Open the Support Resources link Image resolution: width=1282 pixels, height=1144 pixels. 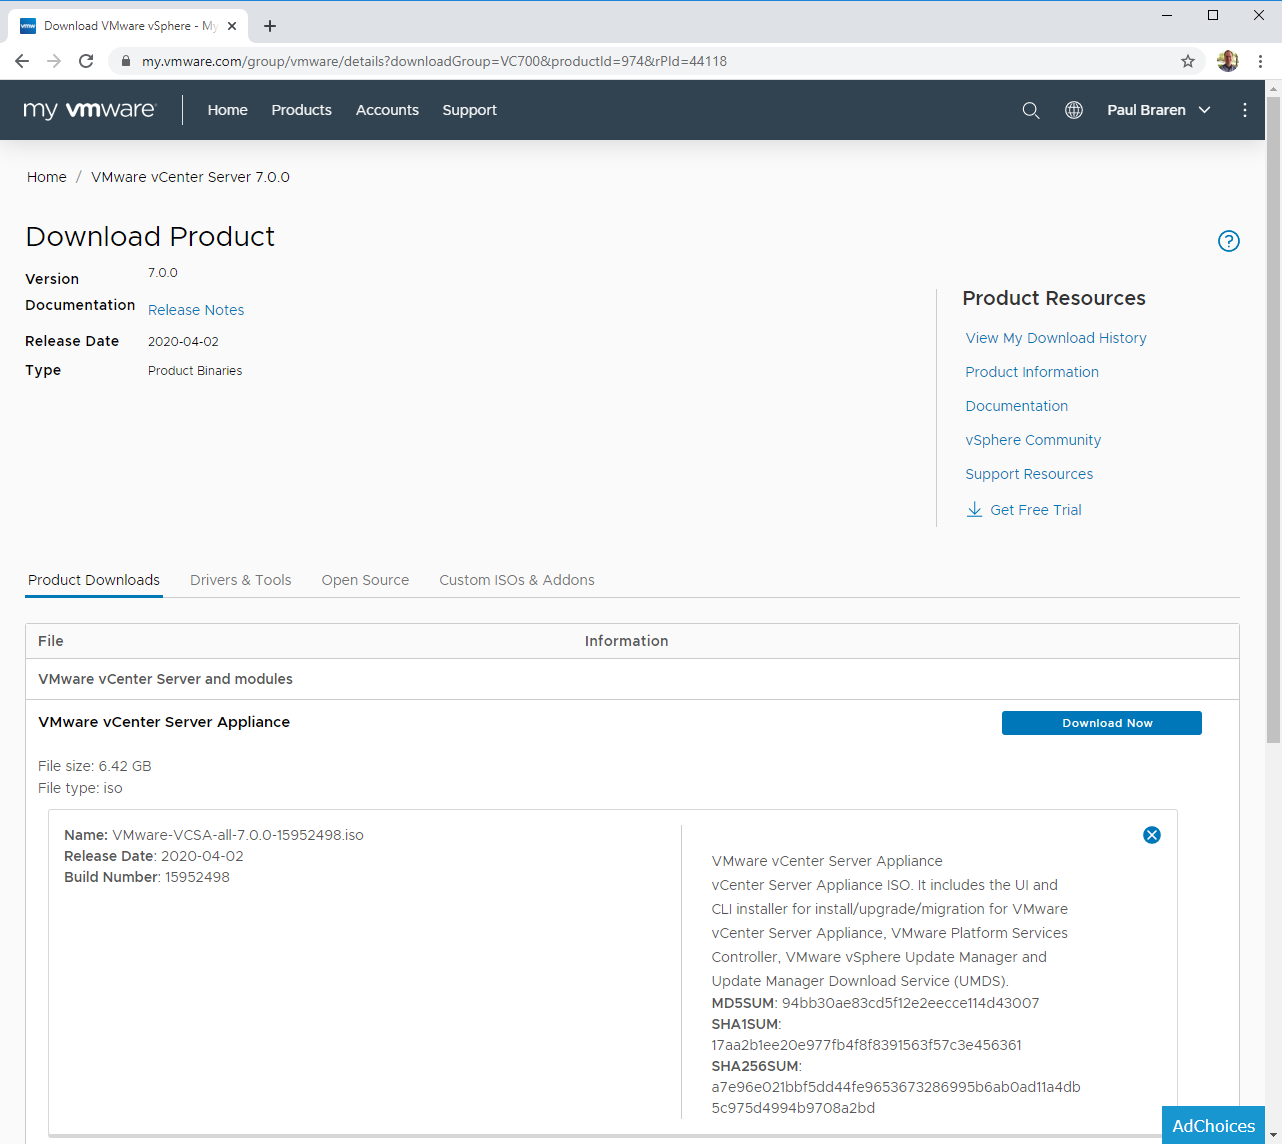pyautogui.click(x=1029, y=474)
